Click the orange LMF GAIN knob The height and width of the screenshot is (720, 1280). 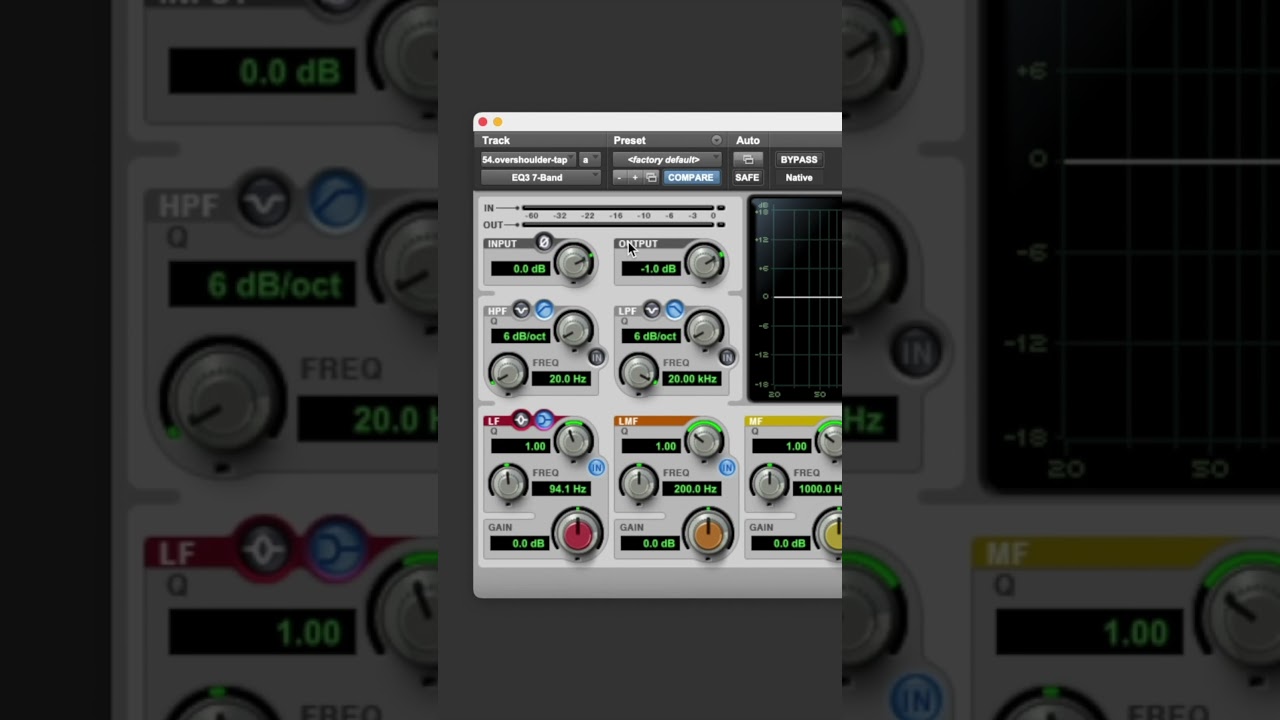(x=708, y=534)
